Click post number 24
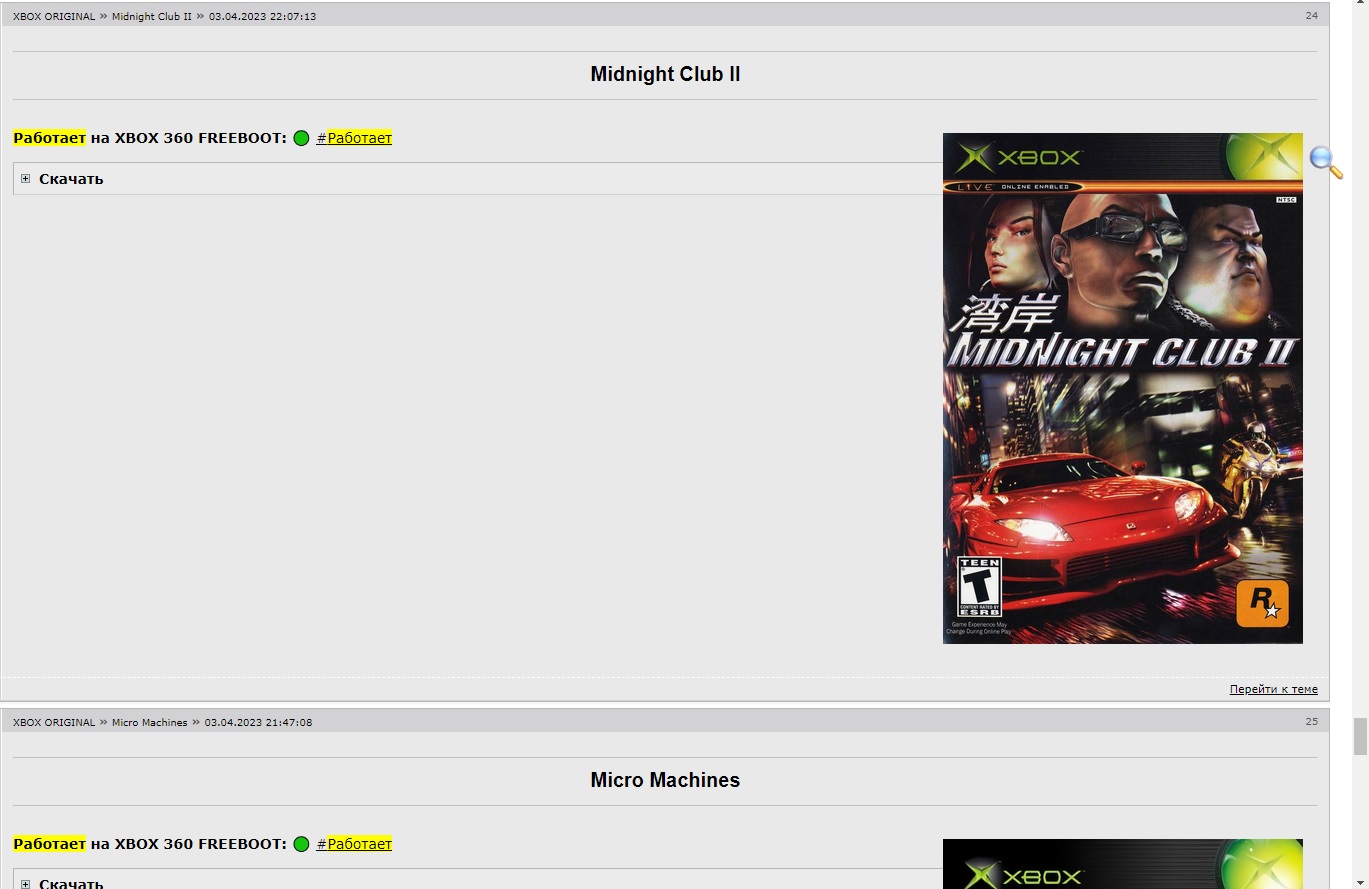The width and height of the screenshot is (1369, 889). click(1312, 16)
